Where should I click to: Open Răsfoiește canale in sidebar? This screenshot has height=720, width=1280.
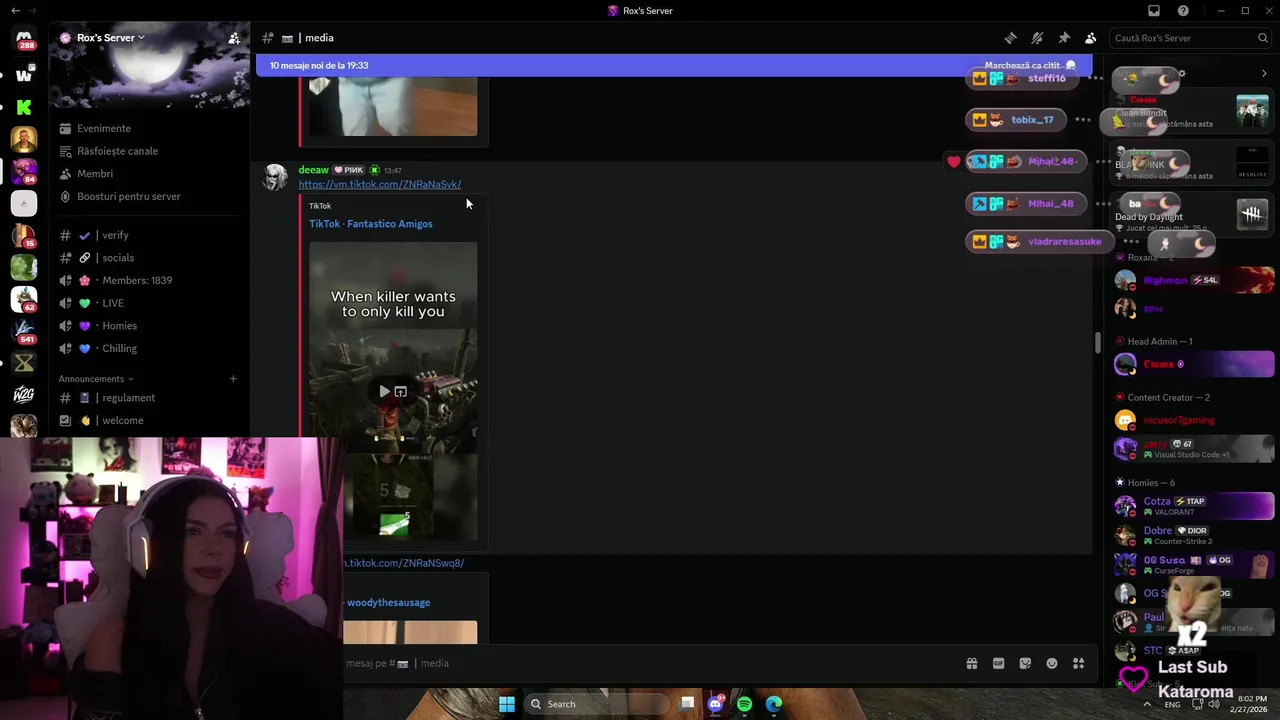point(117,151)
